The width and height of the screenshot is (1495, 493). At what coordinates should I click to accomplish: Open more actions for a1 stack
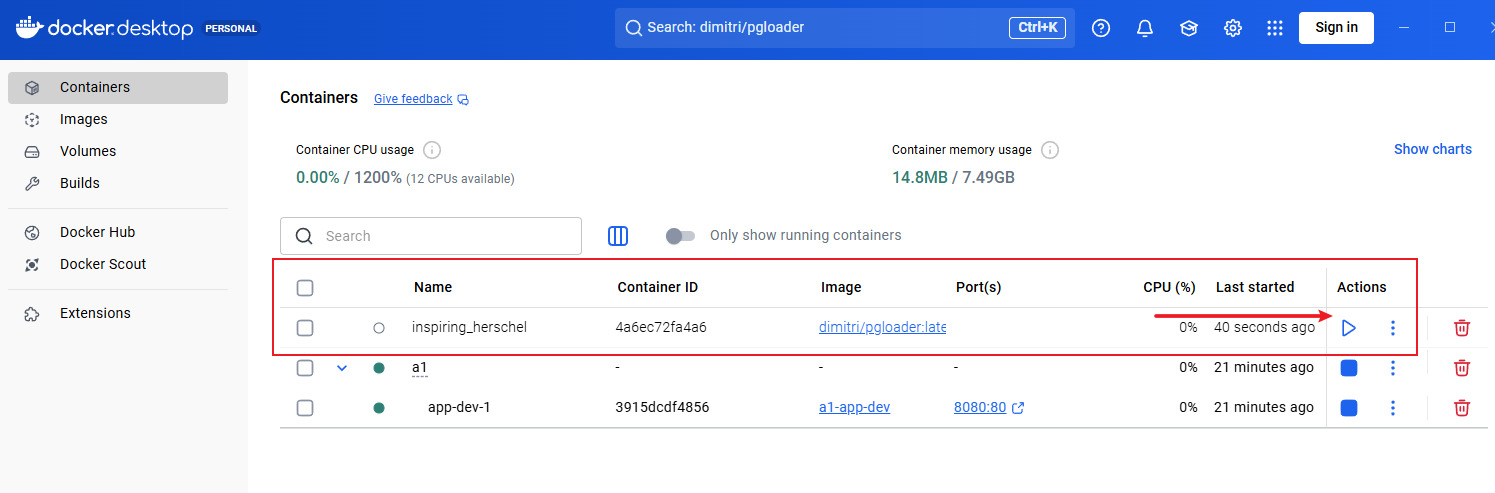click(x=1392, y=368)
